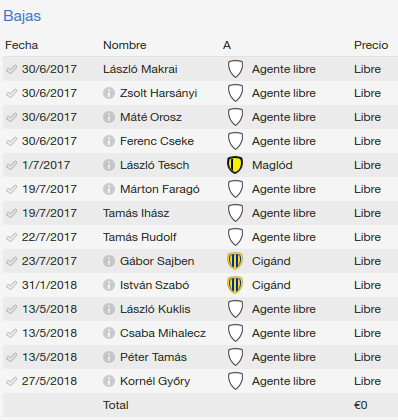Select the Tamás Rudolf row name

pos(140,237)
